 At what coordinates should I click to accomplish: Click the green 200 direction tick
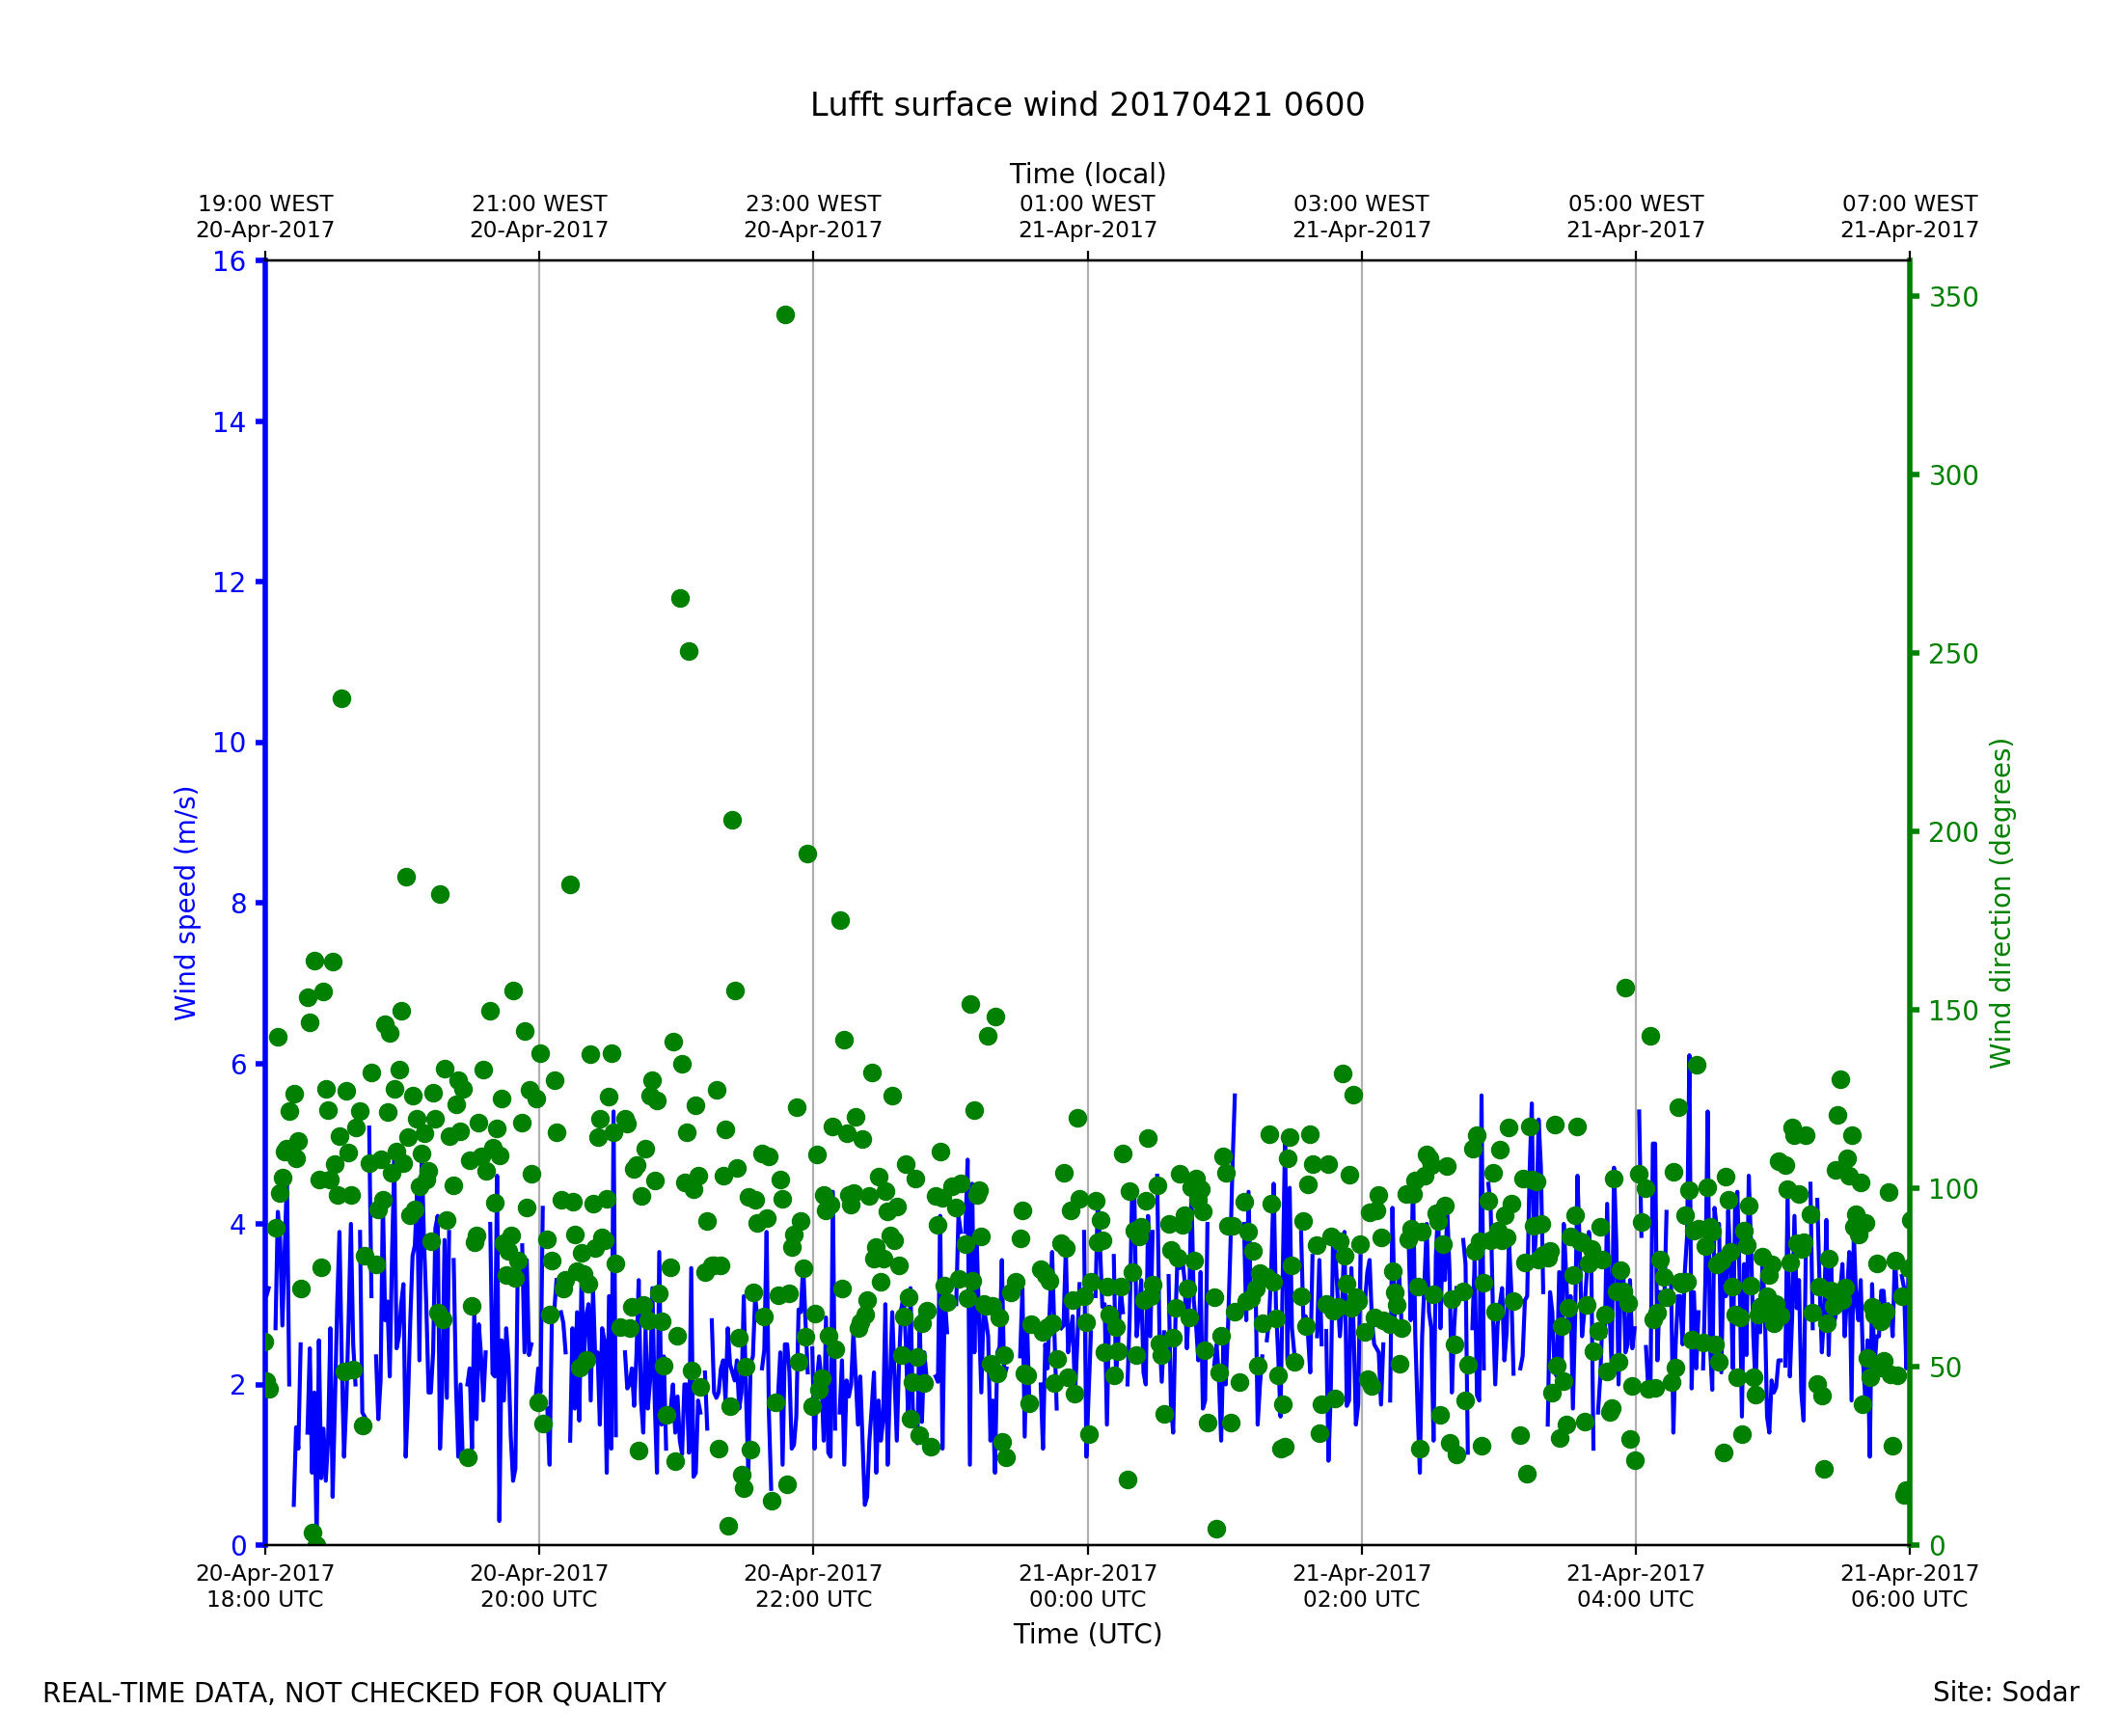tap(1953, 832)
